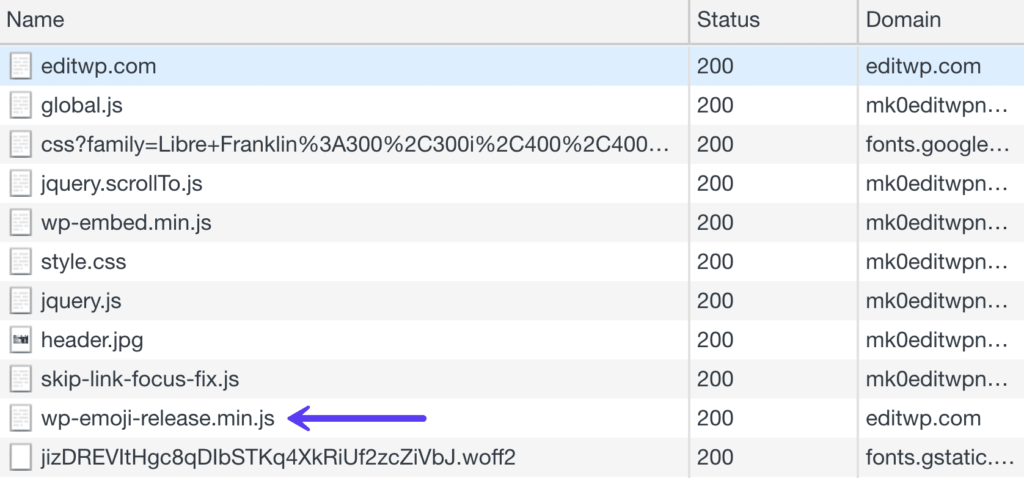Click the mk0editwpn domain of skip-link-focus-fix.js
The image size is (1024, 478).
(938, 379)
